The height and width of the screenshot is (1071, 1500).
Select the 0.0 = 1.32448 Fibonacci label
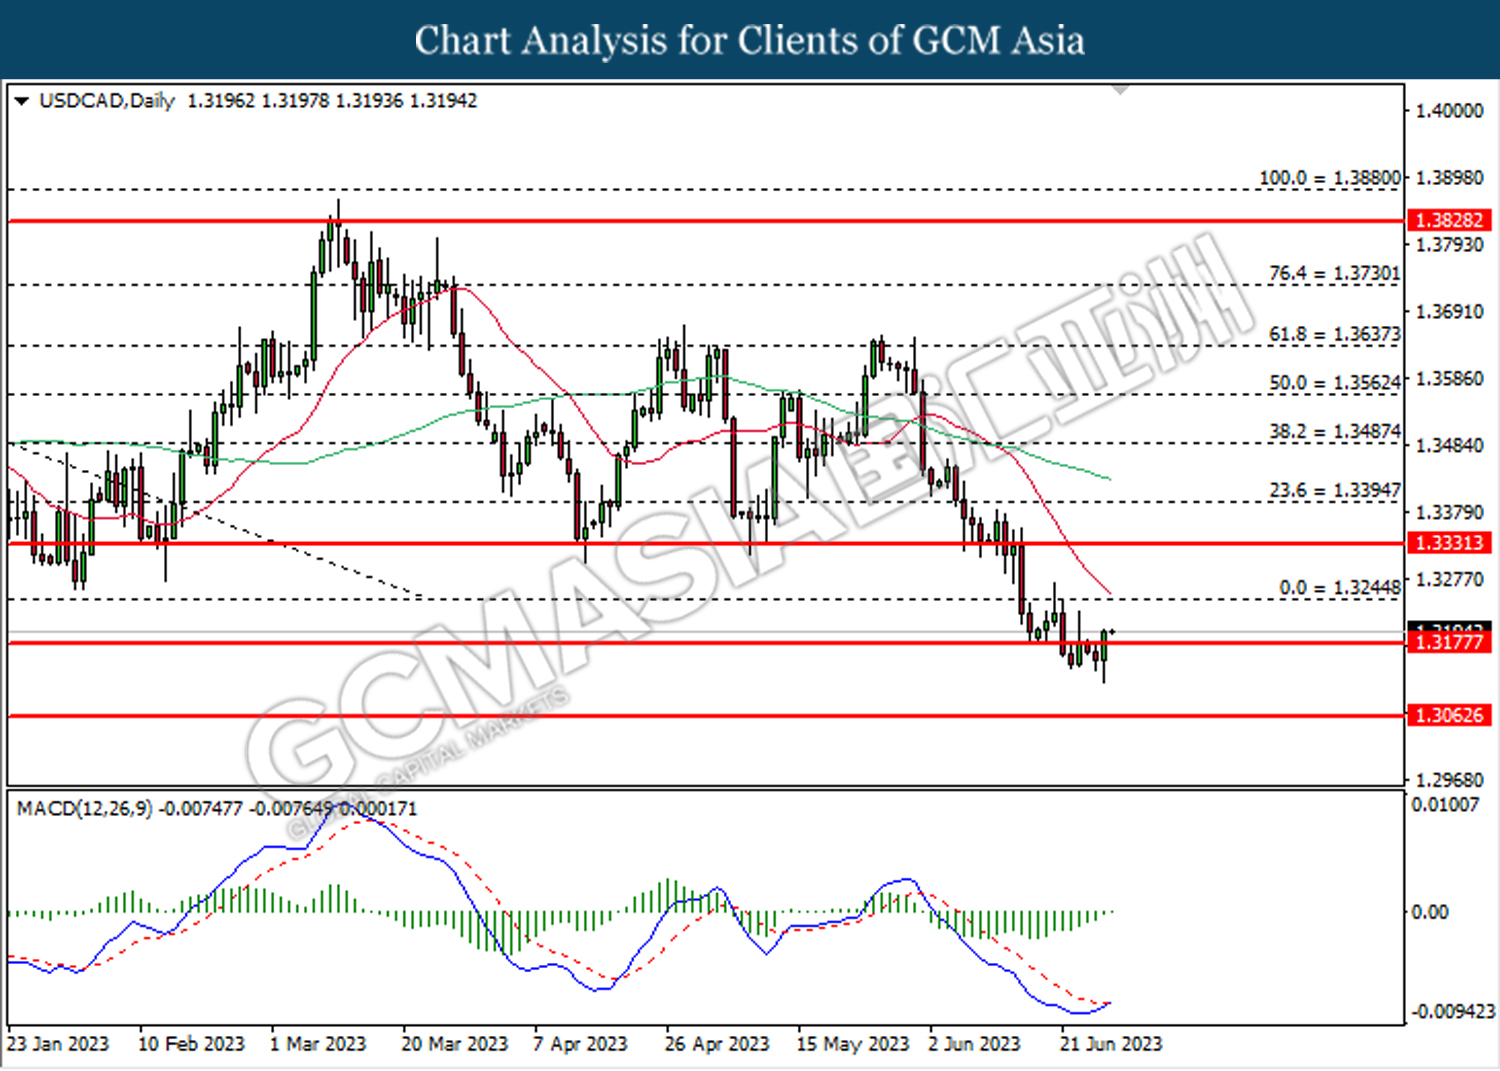point(1341,588)
